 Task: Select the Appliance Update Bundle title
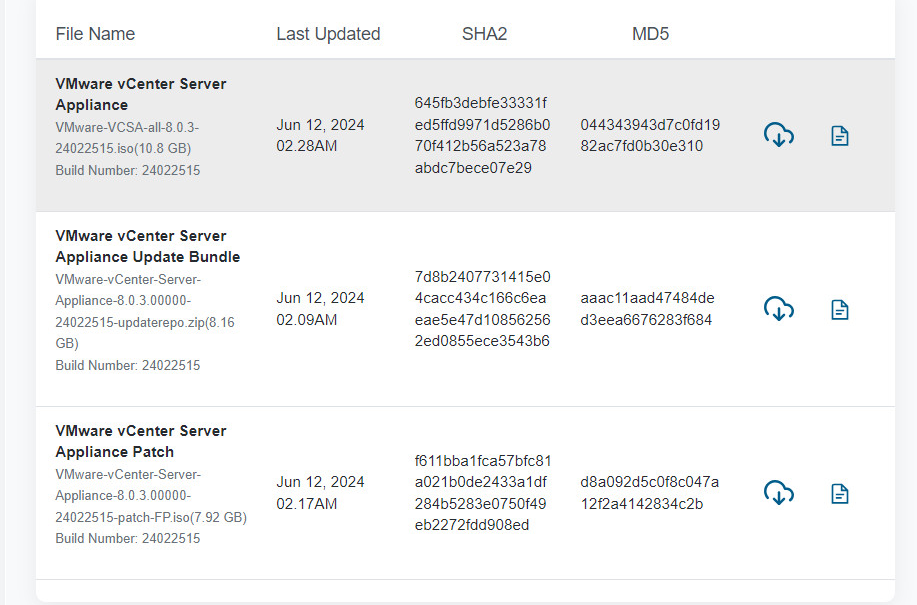tap(148, 246)
